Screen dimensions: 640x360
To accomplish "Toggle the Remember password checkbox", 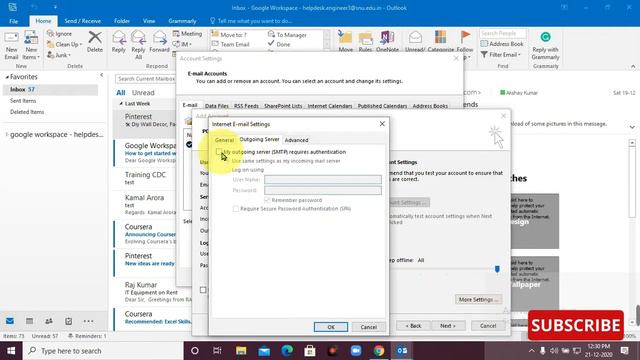I will pyautogui.click(x=267, y=200).
